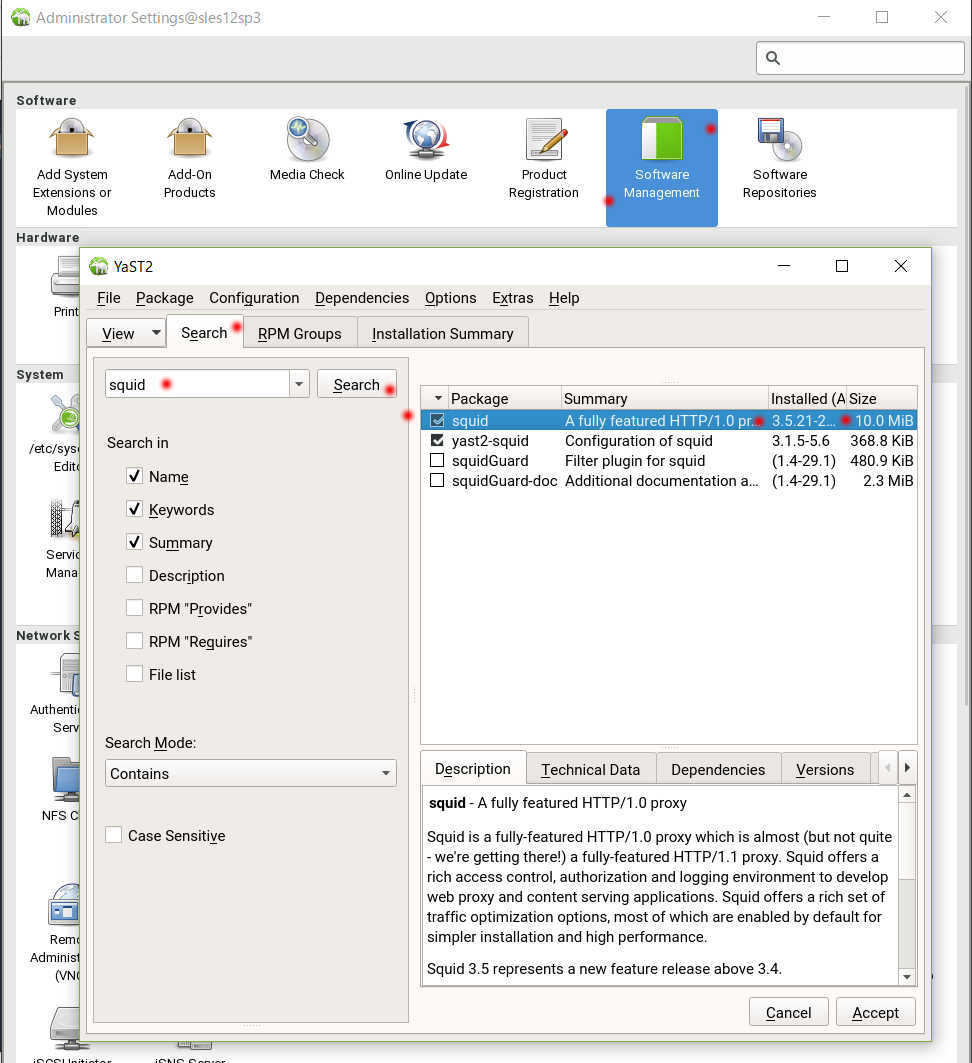Click the package list sort arrow header
The width and height of the screenshot is (972, 1063).
tap(438, 399)
